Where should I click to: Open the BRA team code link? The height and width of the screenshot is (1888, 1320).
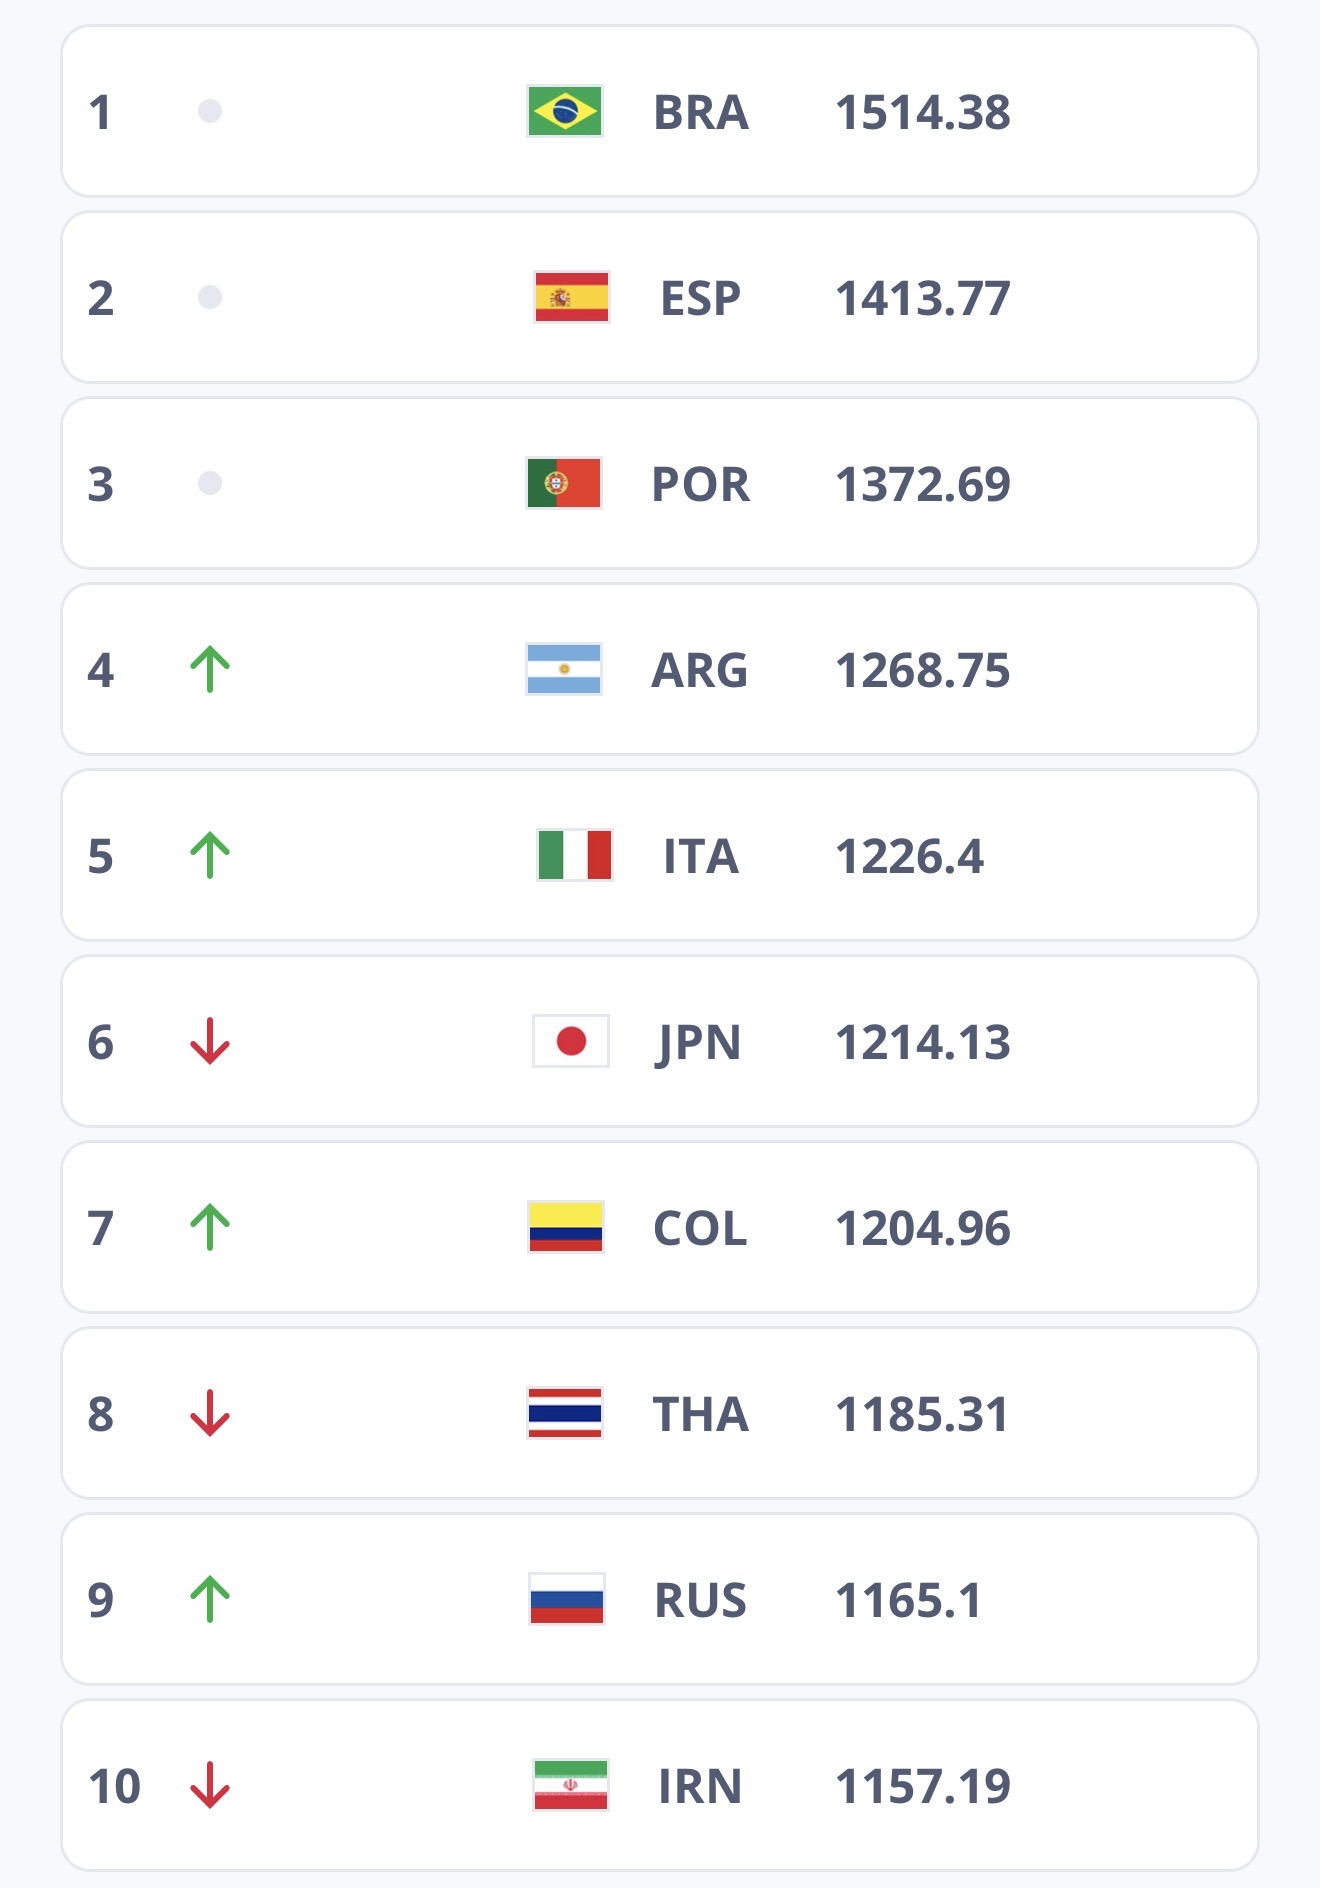pyautogui.click(x=700, y=112)
